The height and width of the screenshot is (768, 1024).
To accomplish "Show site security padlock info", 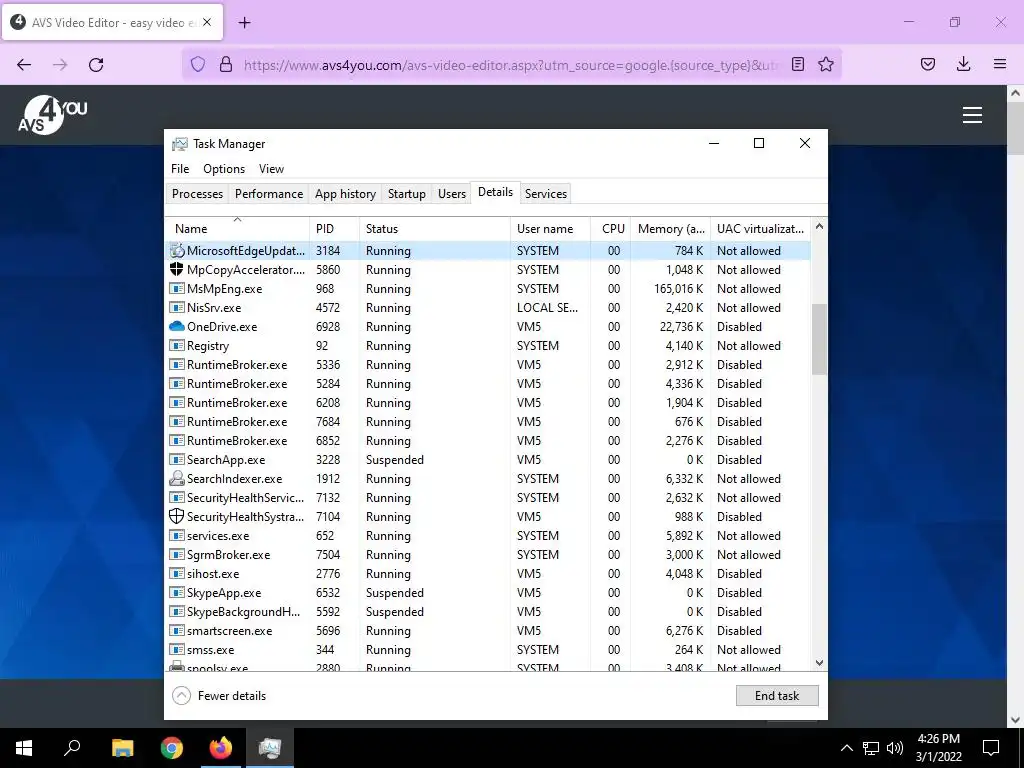I will pos(226,64).
